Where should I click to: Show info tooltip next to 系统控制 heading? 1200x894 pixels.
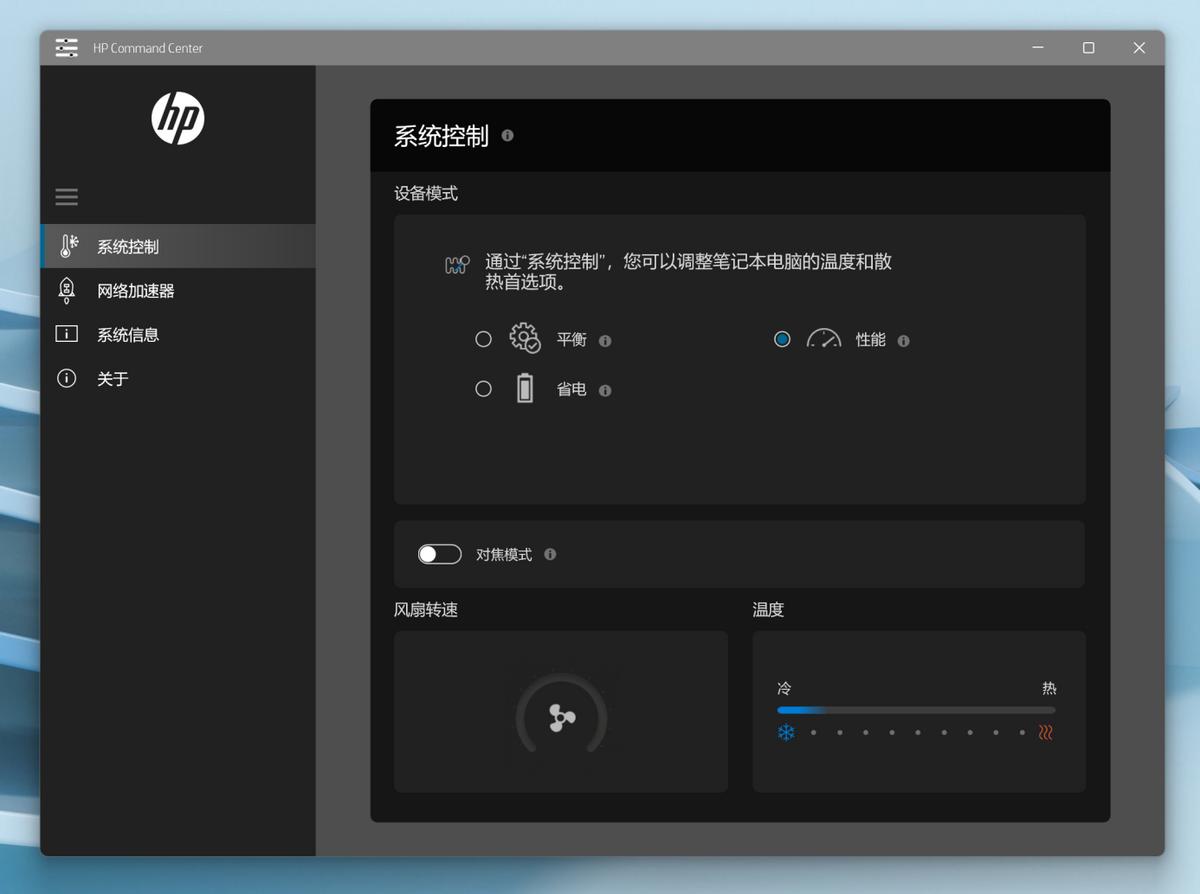tap(507, 135)
